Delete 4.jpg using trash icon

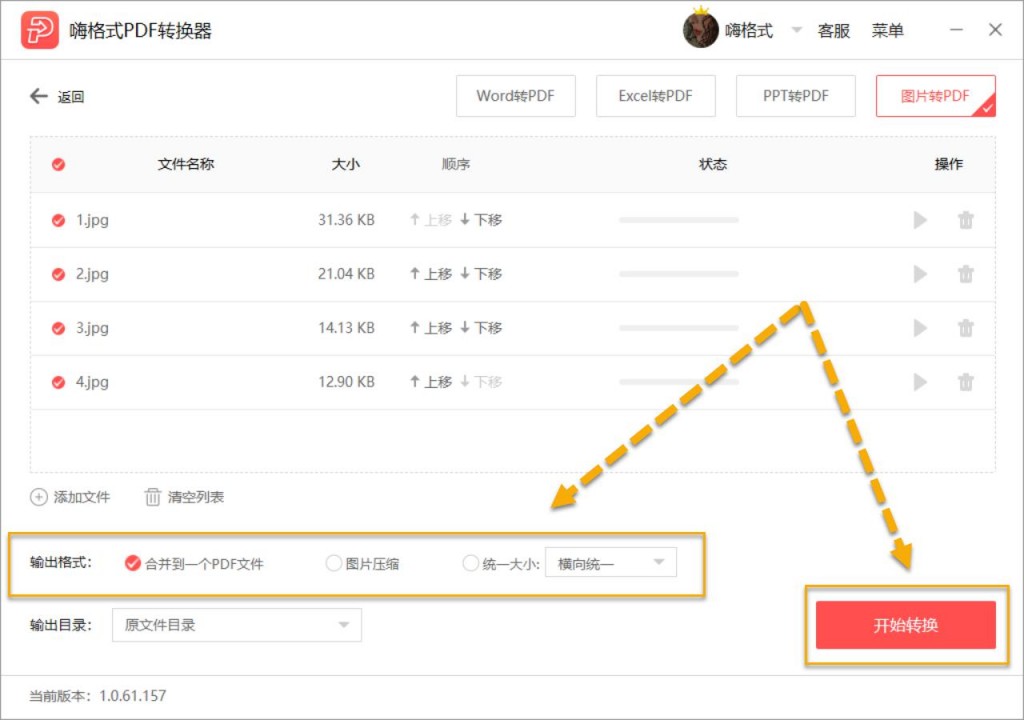click(x=966, y=382)
